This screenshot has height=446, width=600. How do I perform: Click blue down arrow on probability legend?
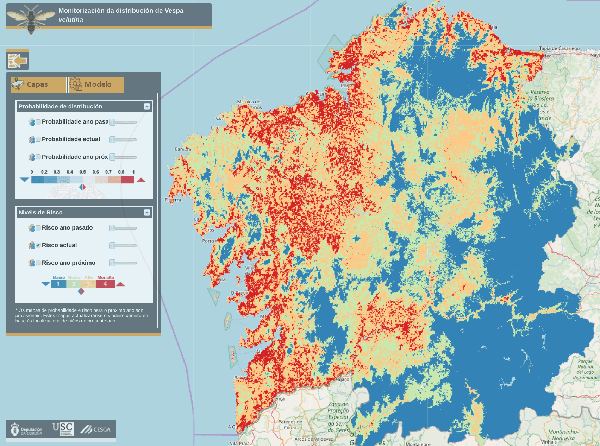pos(24,179)
